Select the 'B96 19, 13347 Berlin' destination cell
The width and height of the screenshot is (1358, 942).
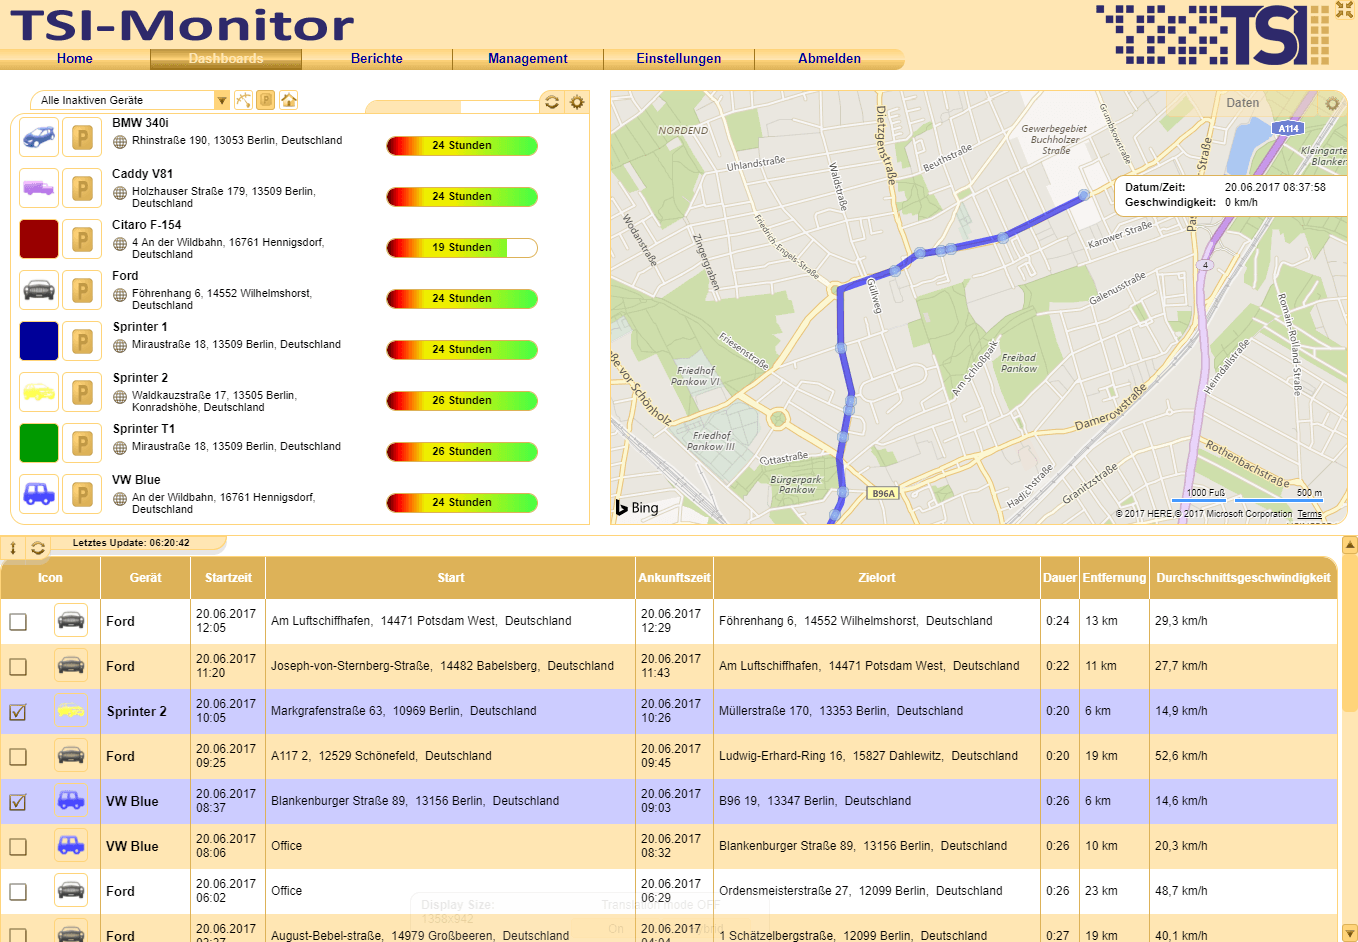coord(877,801)
